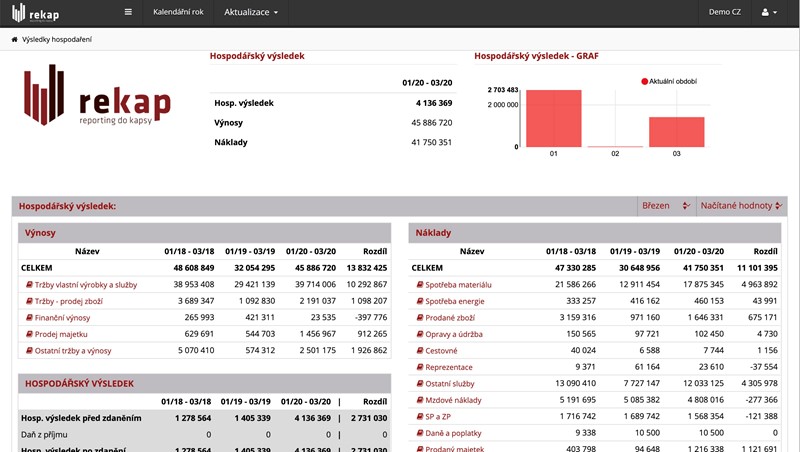Select Kalendářní rok in top menu

click(x=177, y=12)
